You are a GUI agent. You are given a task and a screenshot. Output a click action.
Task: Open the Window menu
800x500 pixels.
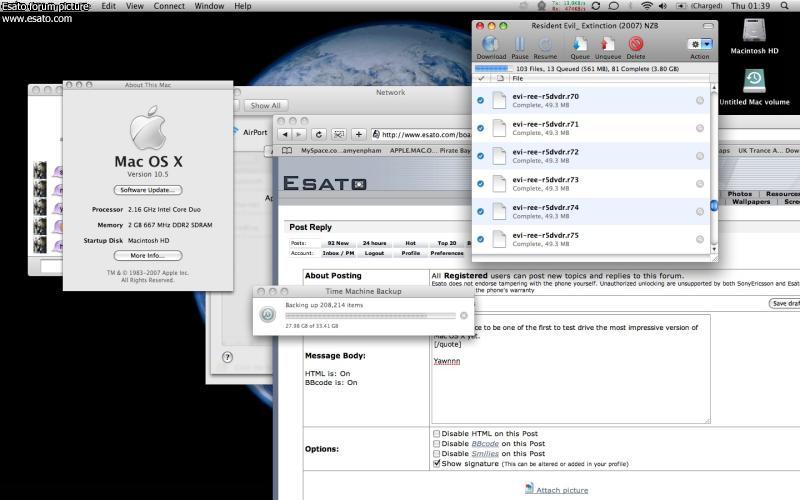209,6
